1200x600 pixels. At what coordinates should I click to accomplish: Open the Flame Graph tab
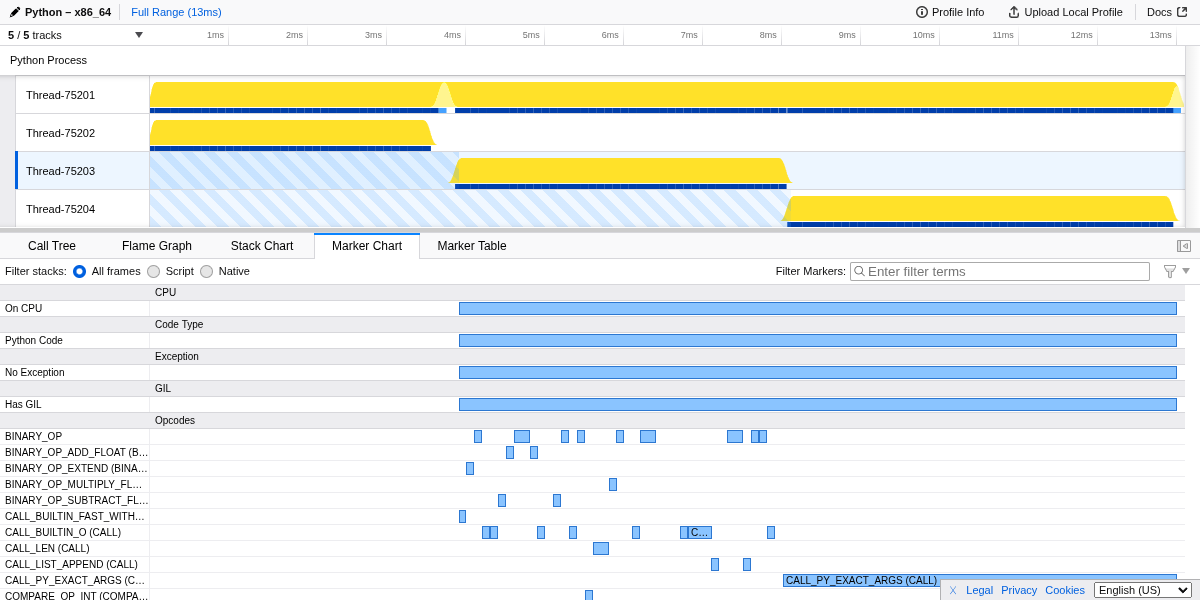point(157,246)
